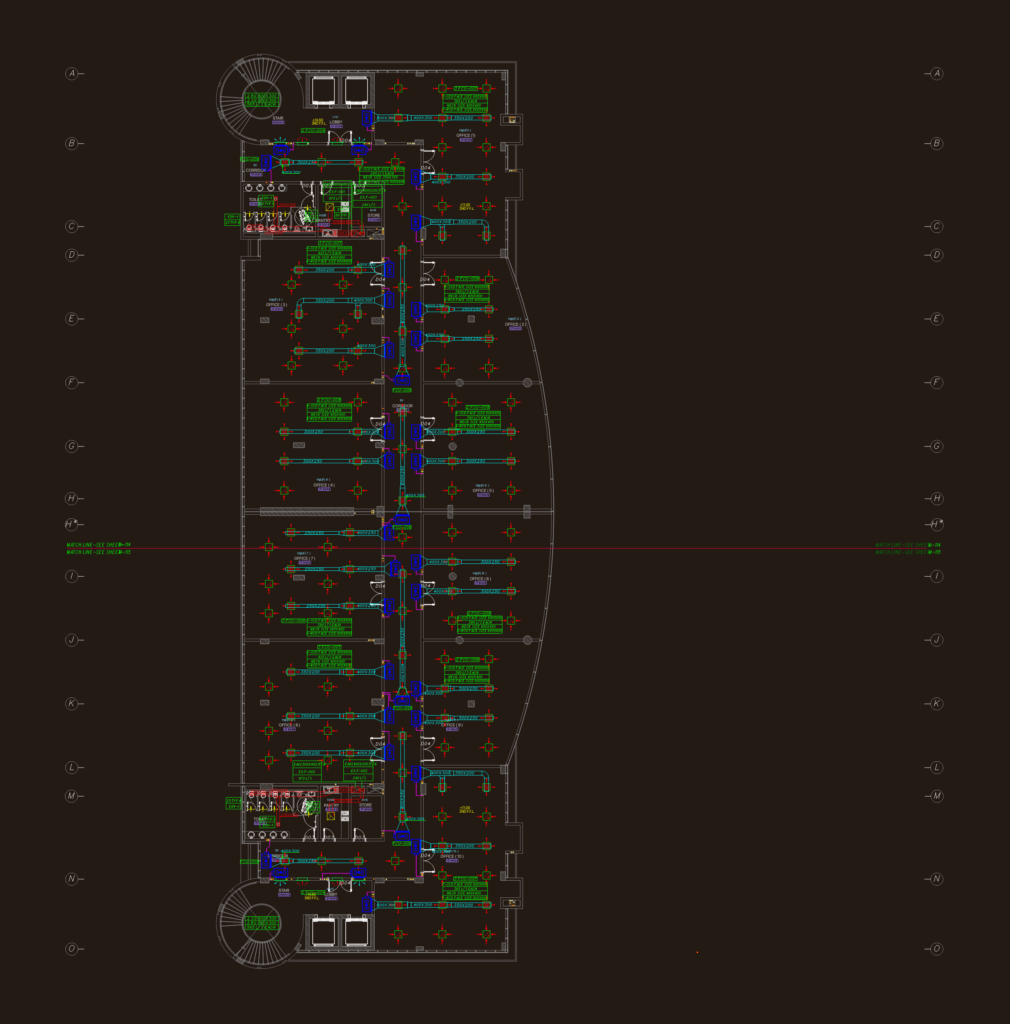Screen dimensions: 1010x1024
Task: Click grid bubble F on the left margin
Action: click(x=71, y=382)
